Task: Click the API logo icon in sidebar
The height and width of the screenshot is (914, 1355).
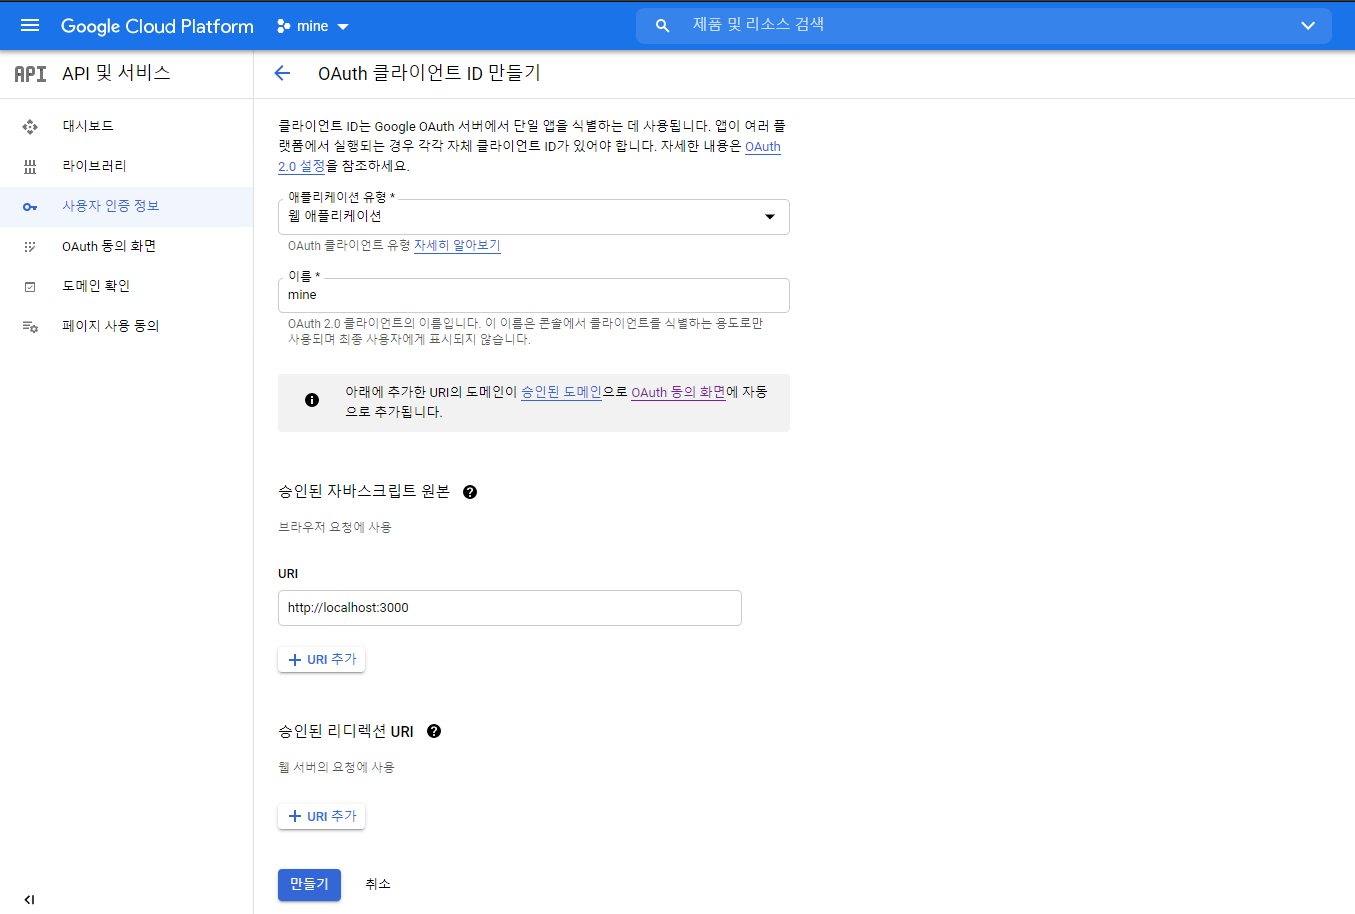Action: pyautogui.click(x=30, y=74)
